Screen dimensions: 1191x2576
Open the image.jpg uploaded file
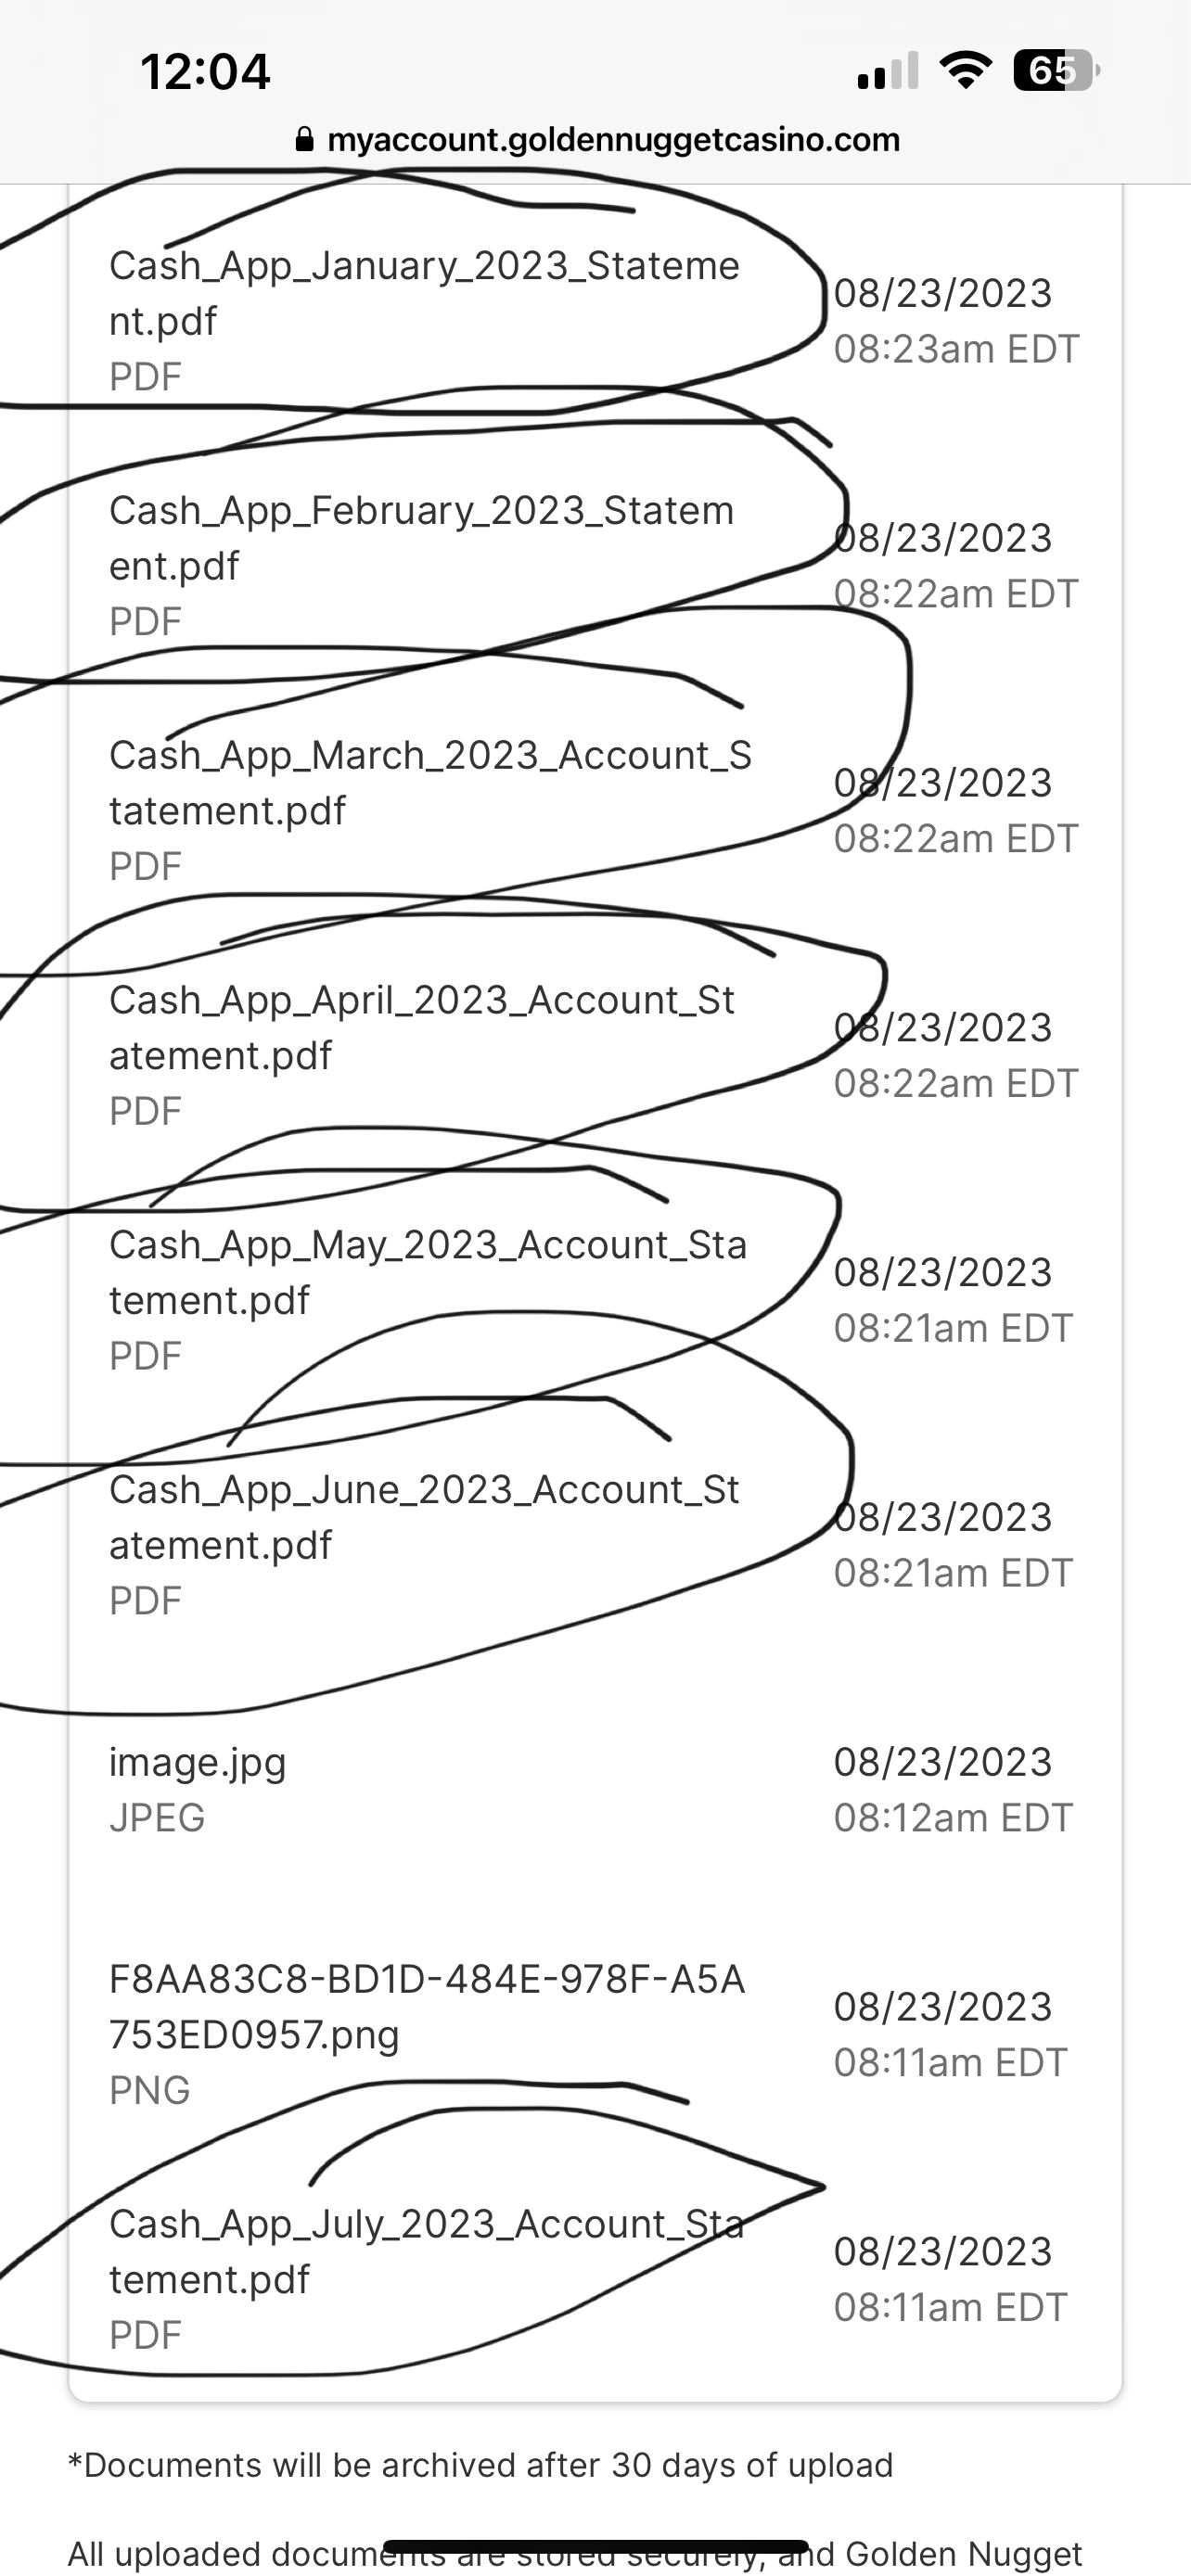point(198,1762)
